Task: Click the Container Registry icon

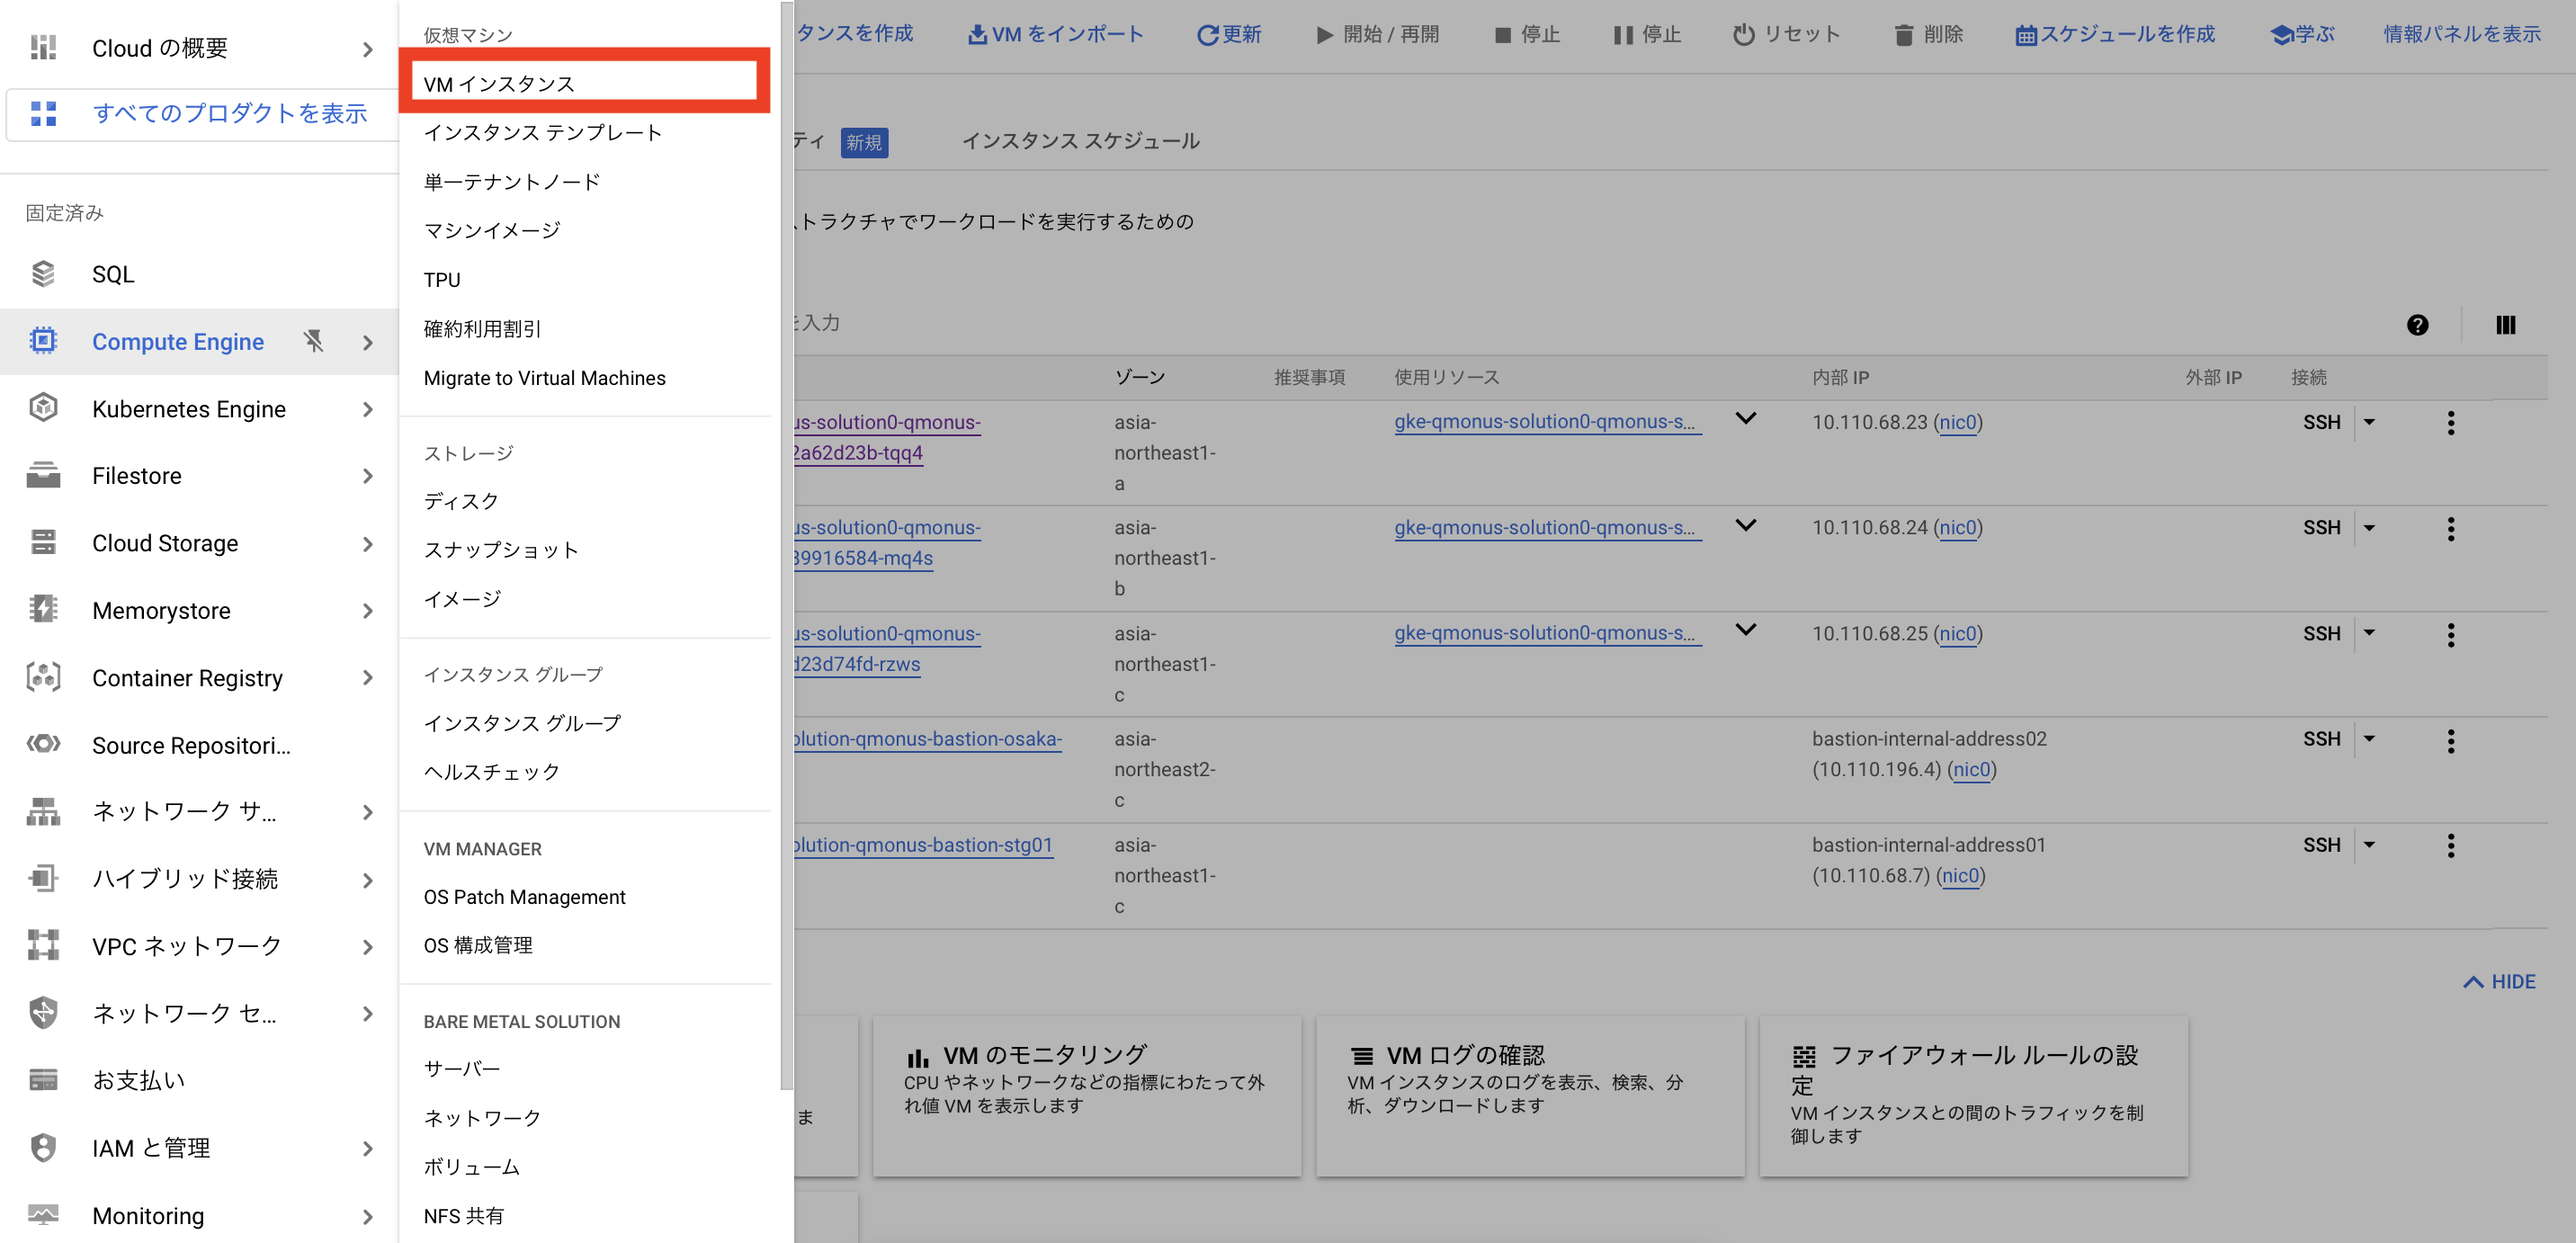Action: tap(43, 678)
